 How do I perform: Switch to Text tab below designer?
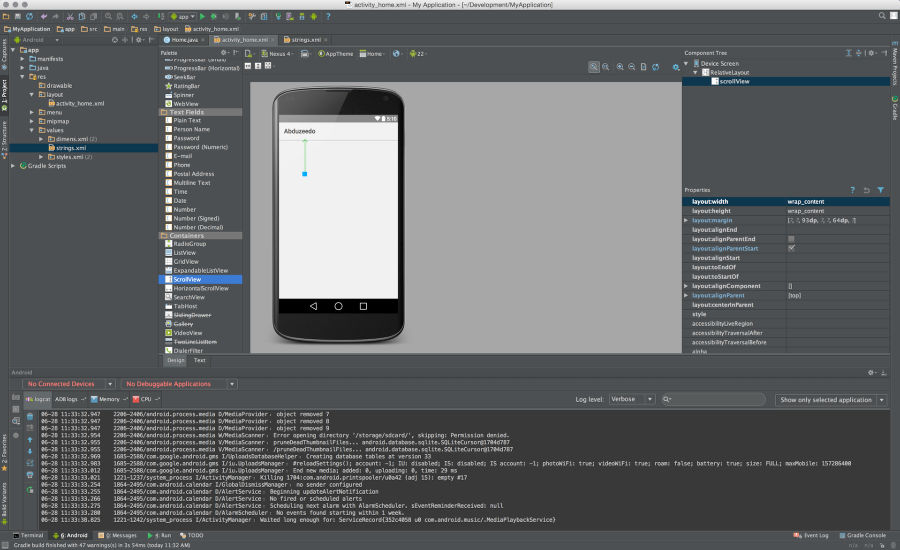(x=199, y=361)
